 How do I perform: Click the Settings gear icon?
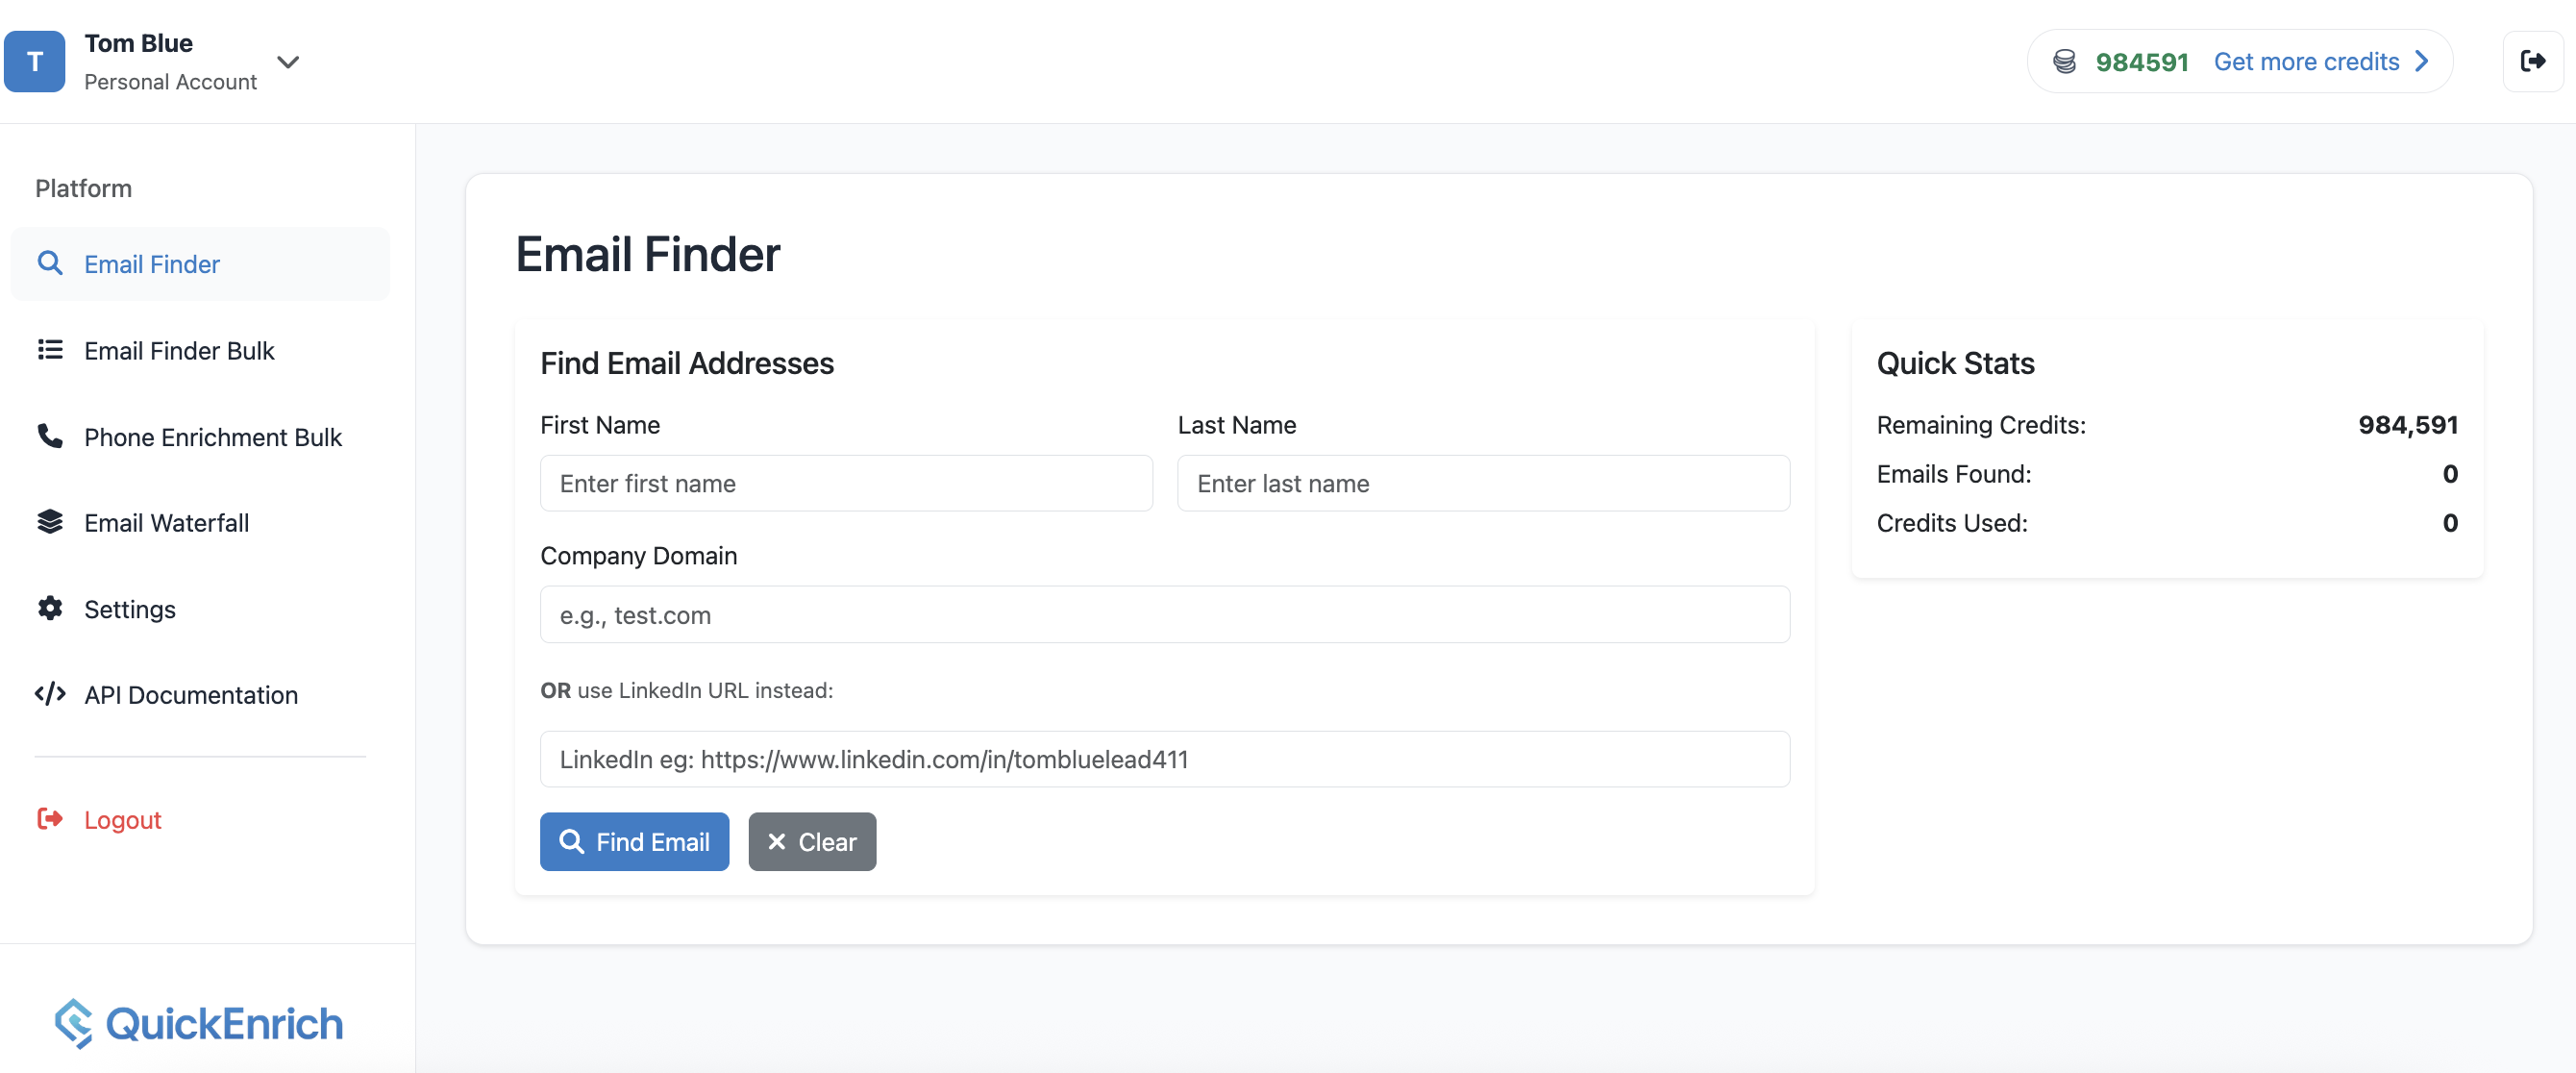(50, 608)
